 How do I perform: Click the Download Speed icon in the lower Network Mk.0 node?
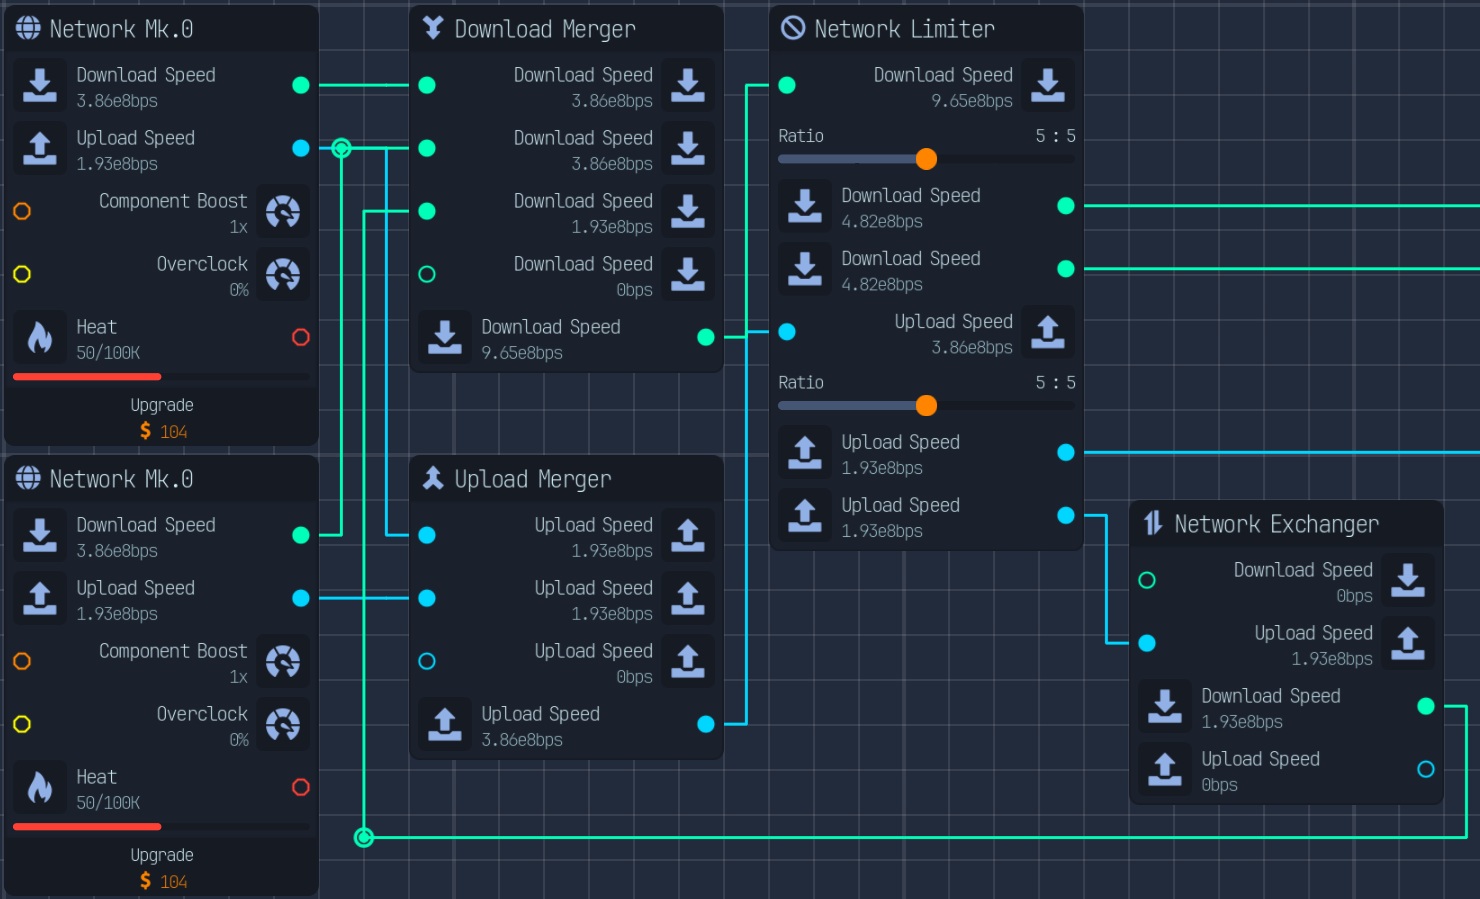pos(40,535)
